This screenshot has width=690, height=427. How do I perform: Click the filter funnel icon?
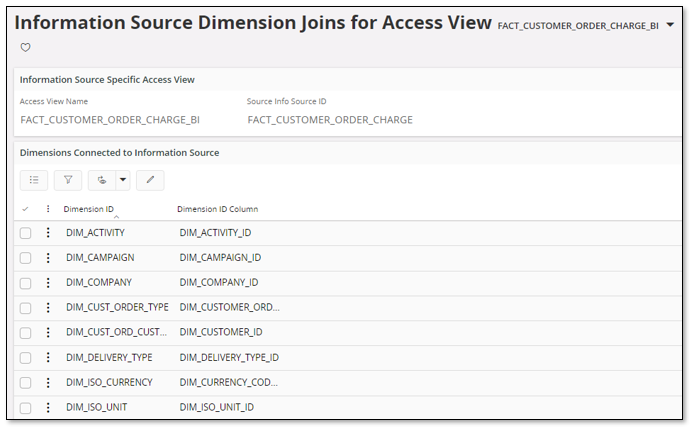pos(68,180)
